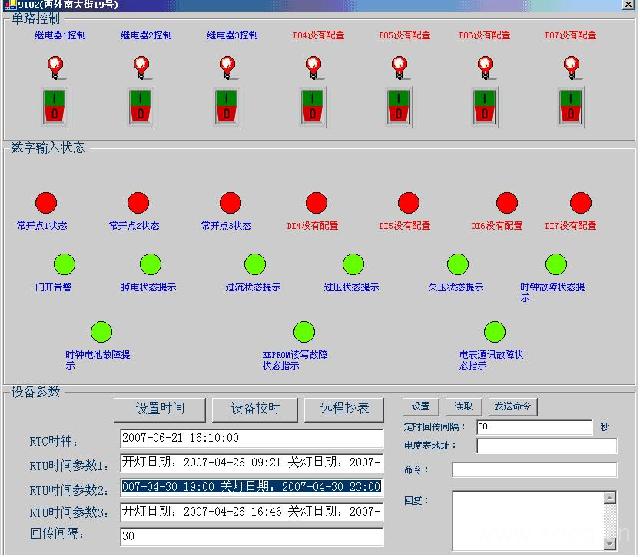Click the small Read (读取) button

[462, 406]
